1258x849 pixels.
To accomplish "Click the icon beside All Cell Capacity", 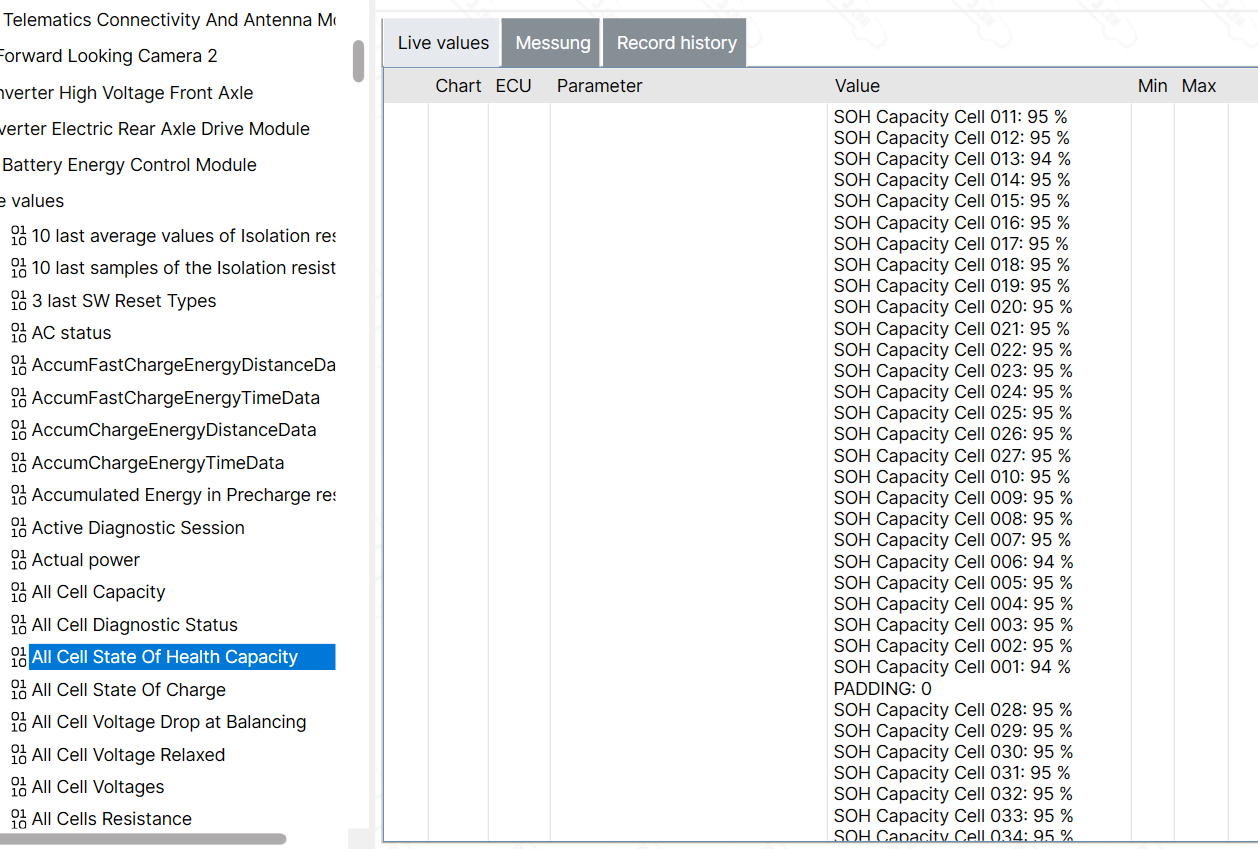I will (18, 592).
